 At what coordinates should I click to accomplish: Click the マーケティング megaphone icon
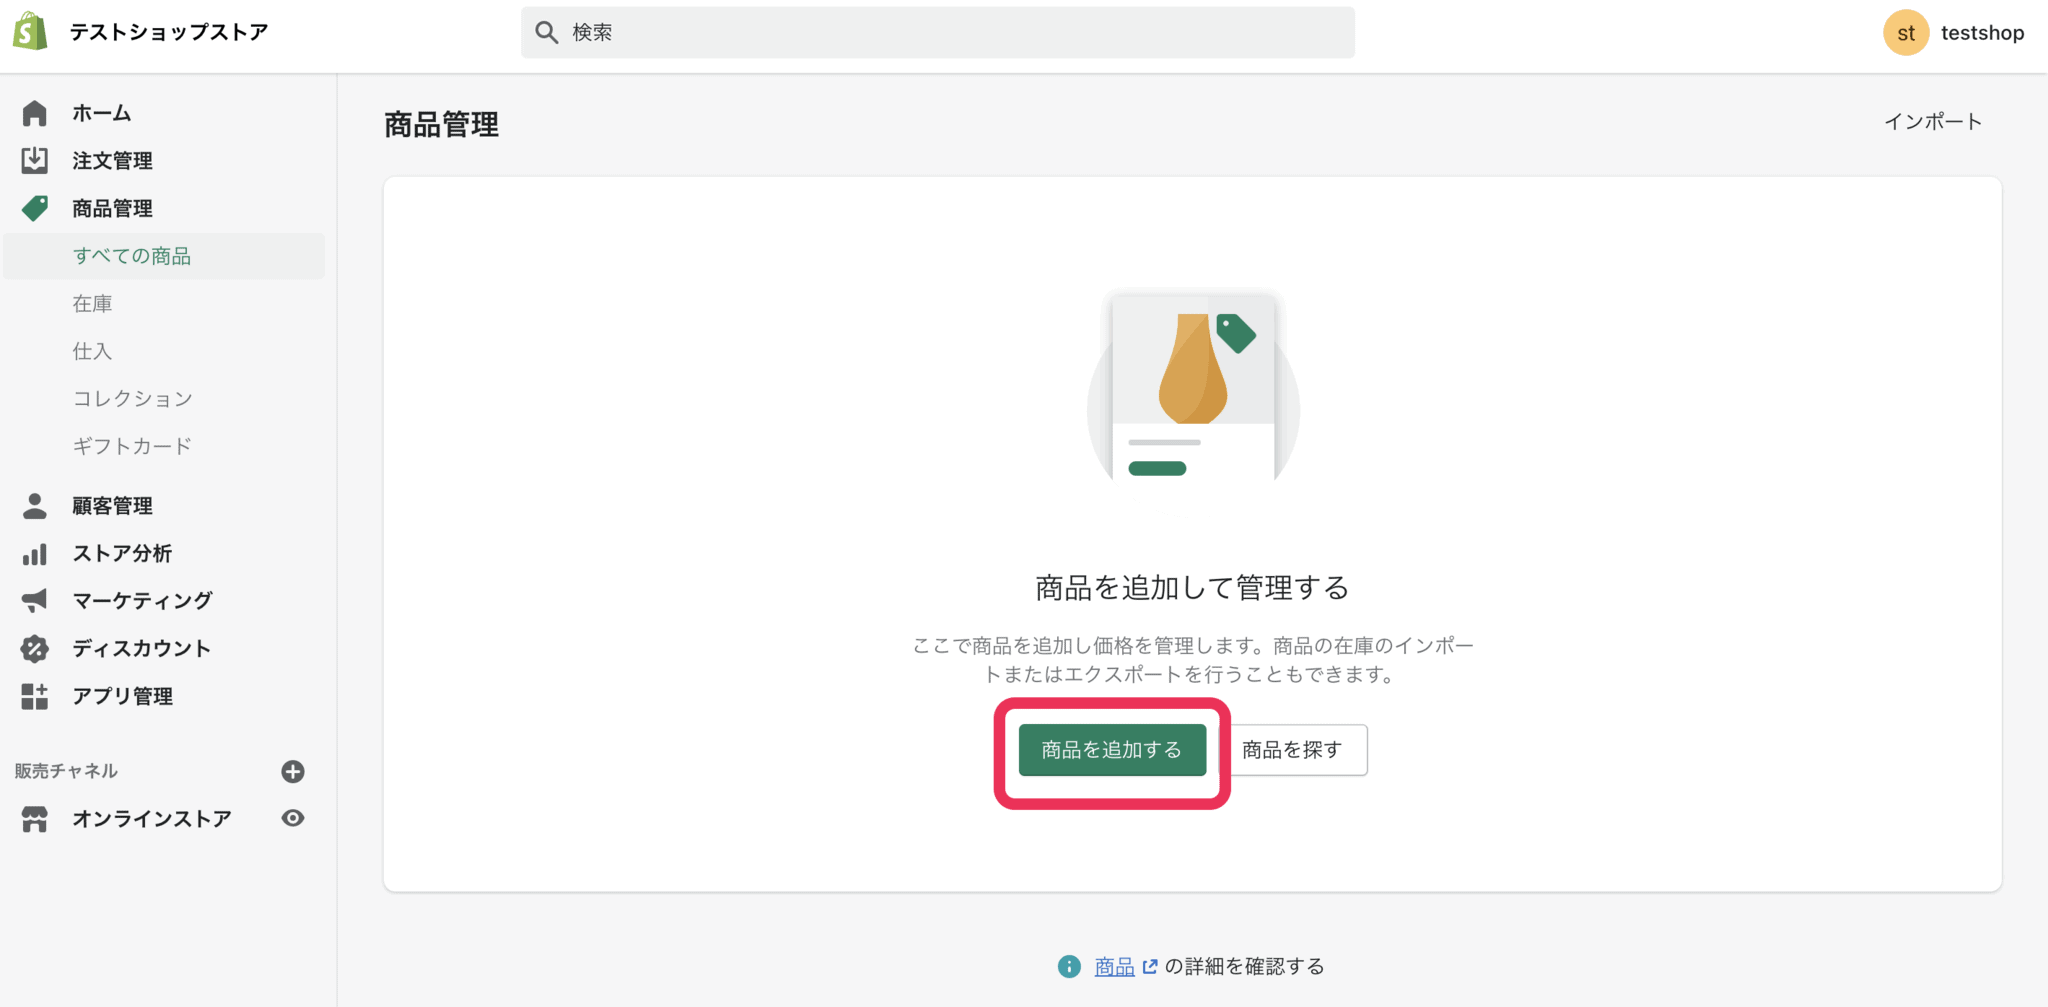(x=35, y=600)
